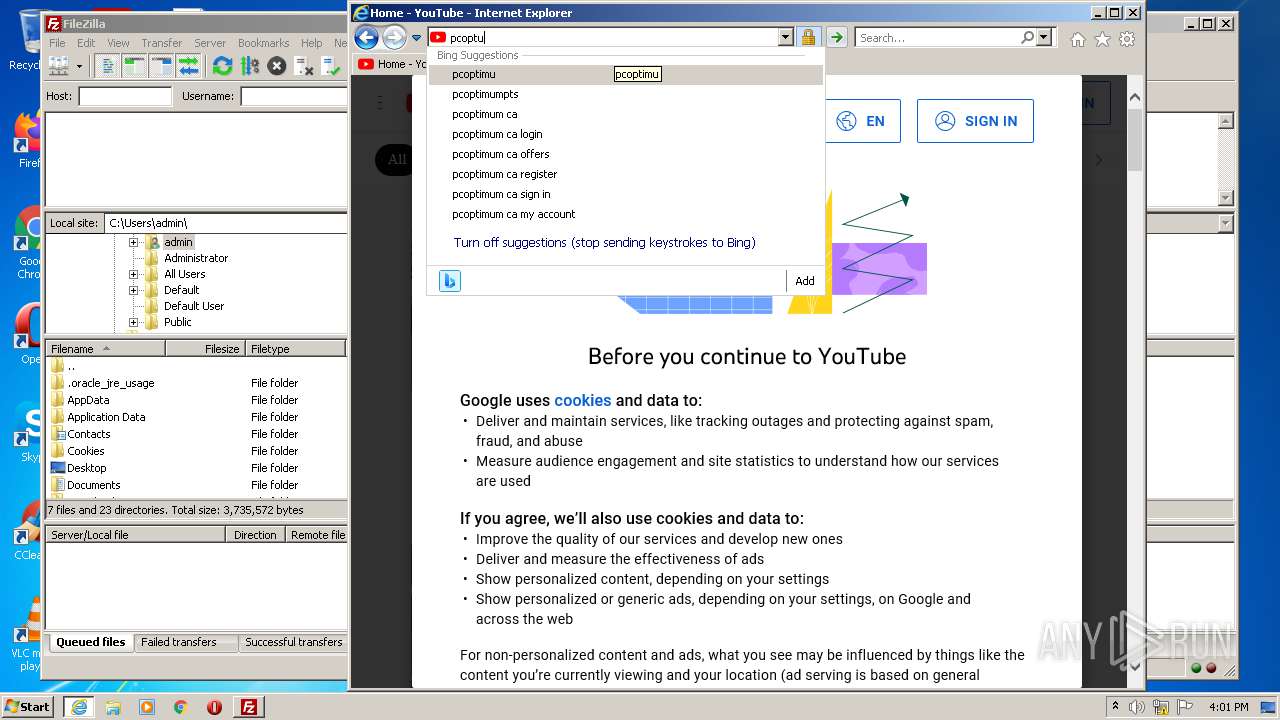This screenshot has width=1280, height=720.
Task: Open FileZilla Site Manager icon
Action: 59,66
